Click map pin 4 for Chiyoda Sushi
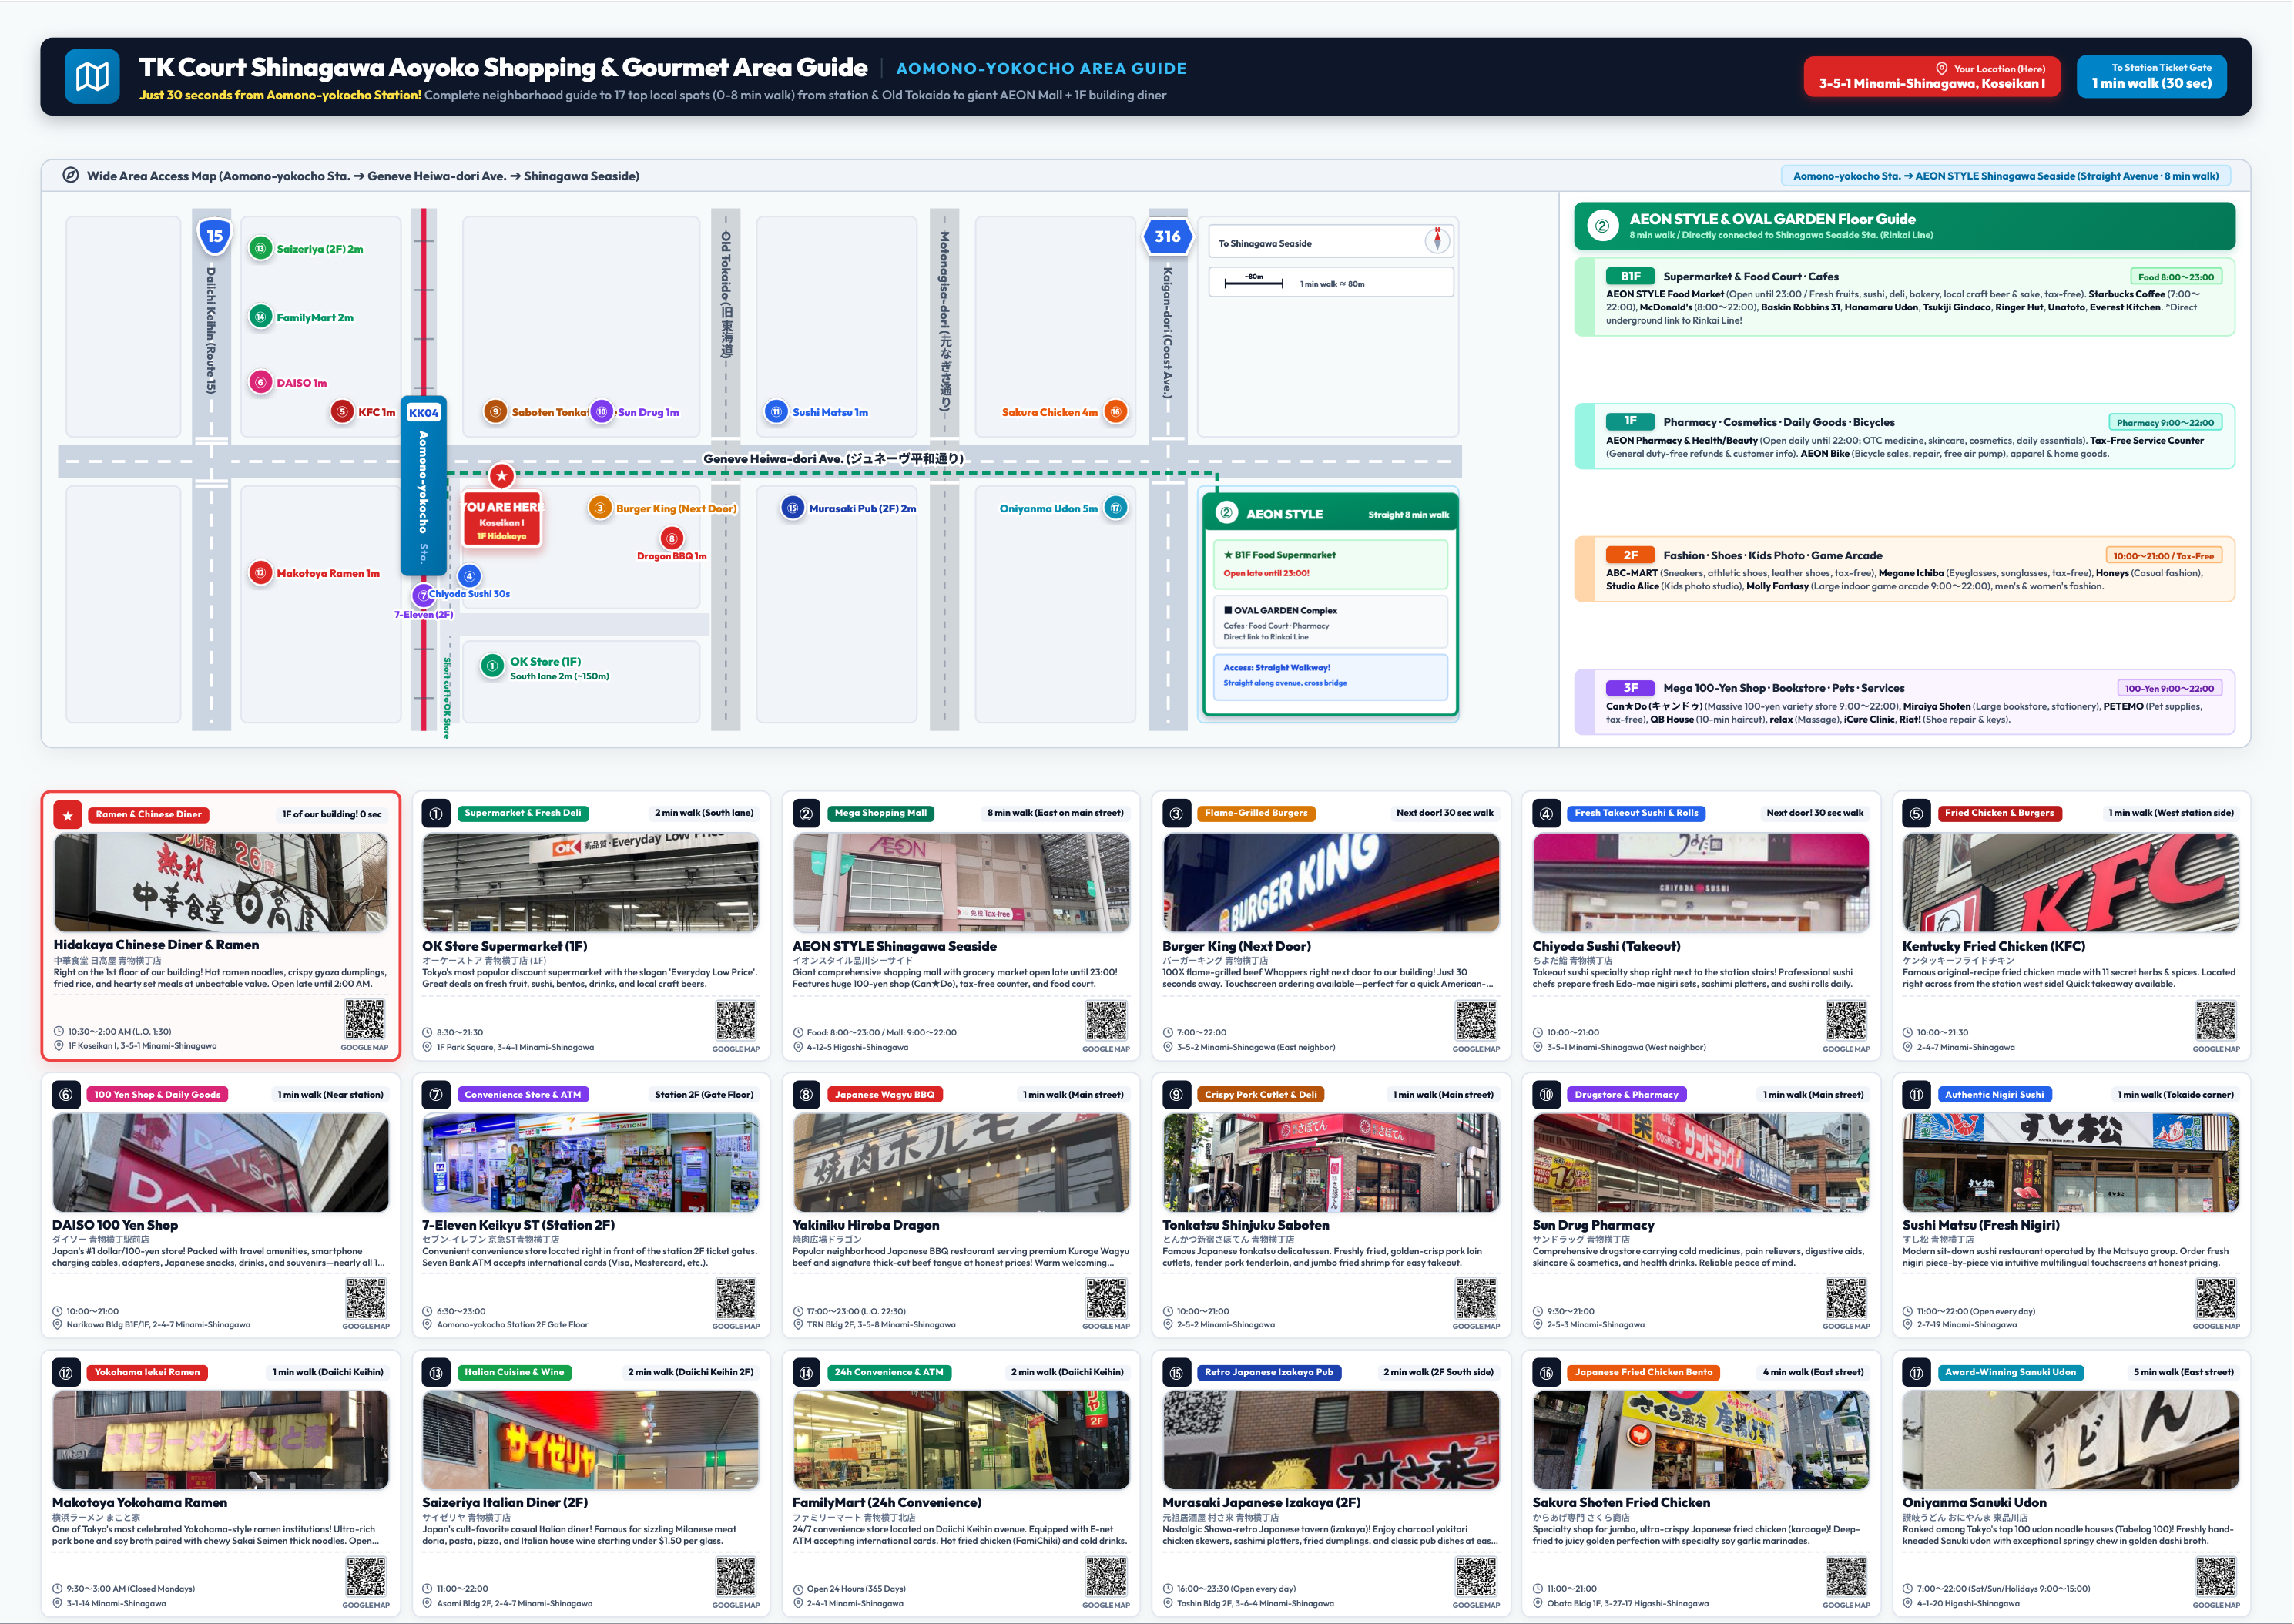 (x=469, y=576)
